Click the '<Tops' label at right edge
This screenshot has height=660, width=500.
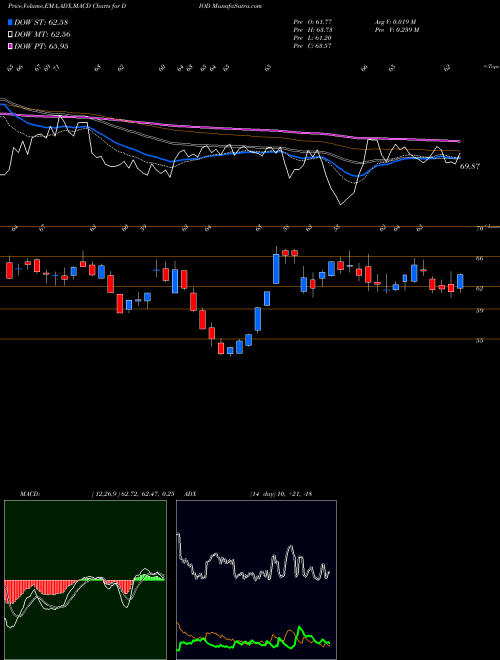click(x=491, y=67)
